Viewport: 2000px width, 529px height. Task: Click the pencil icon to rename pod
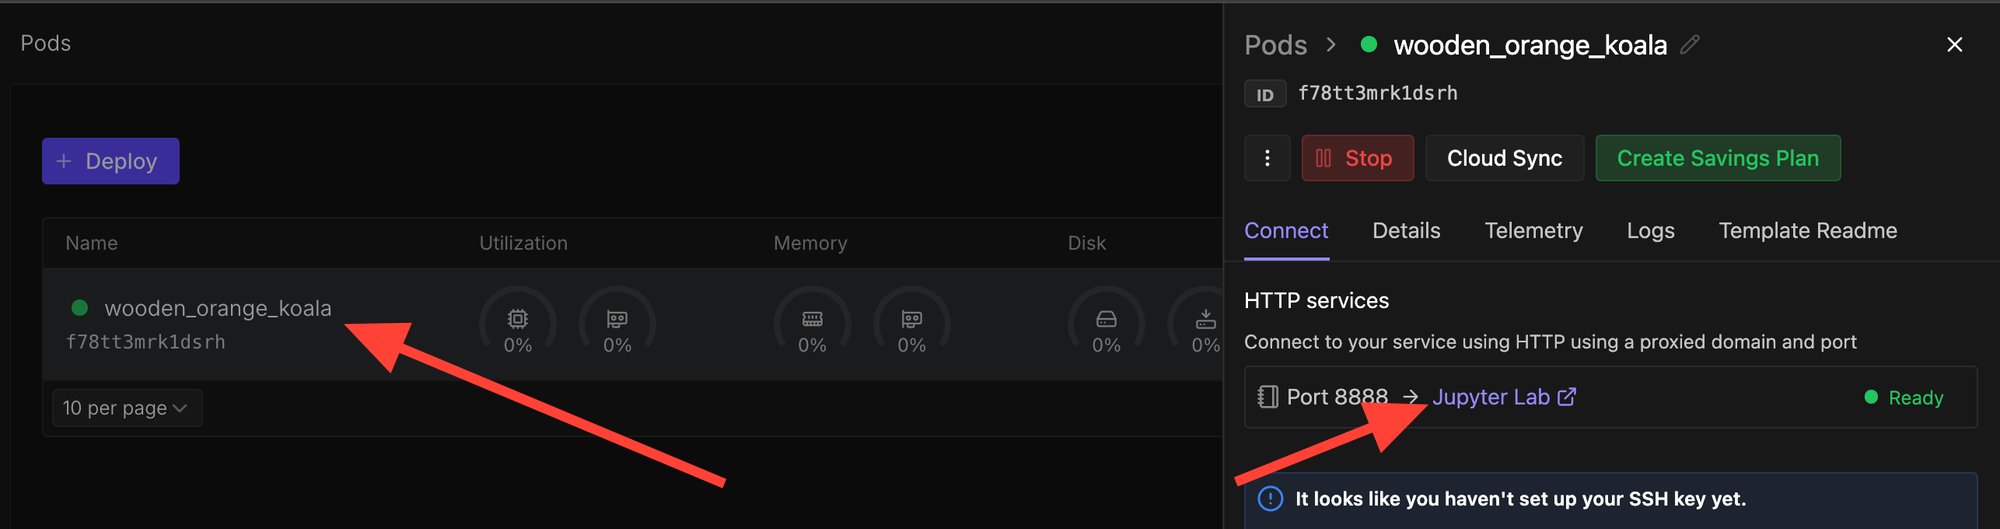(x=1690, y=45)
